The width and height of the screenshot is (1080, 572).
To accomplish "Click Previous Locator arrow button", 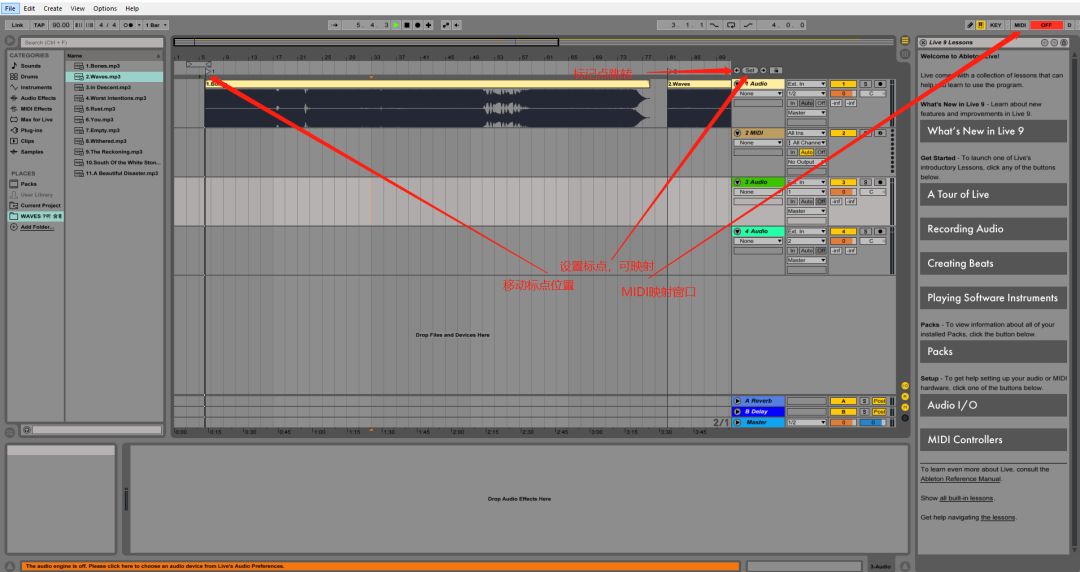I will pyautogui.click(x=736, y=70).
